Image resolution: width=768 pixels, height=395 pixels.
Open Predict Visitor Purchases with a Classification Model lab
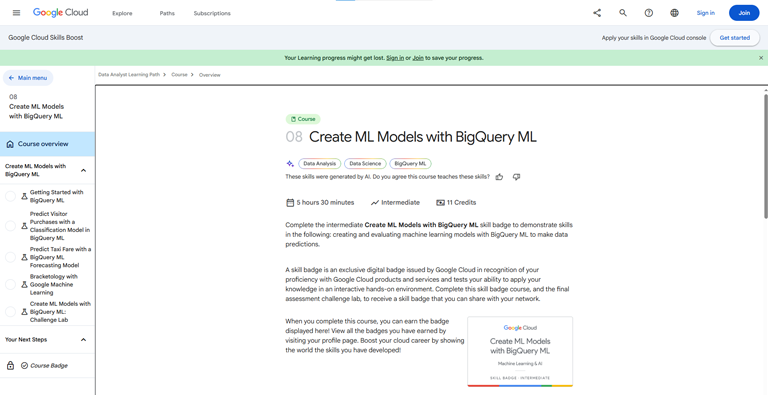click(60, 226)
